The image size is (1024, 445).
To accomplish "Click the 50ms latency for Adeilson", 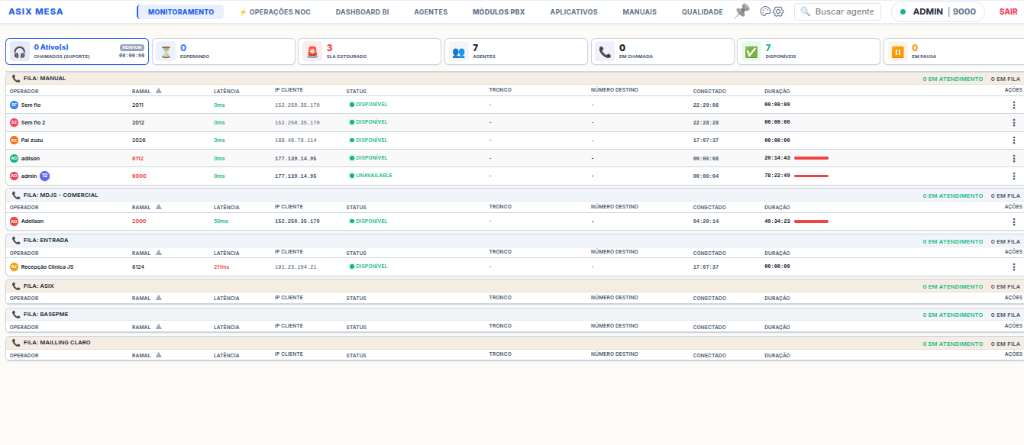I will (220, 222).
